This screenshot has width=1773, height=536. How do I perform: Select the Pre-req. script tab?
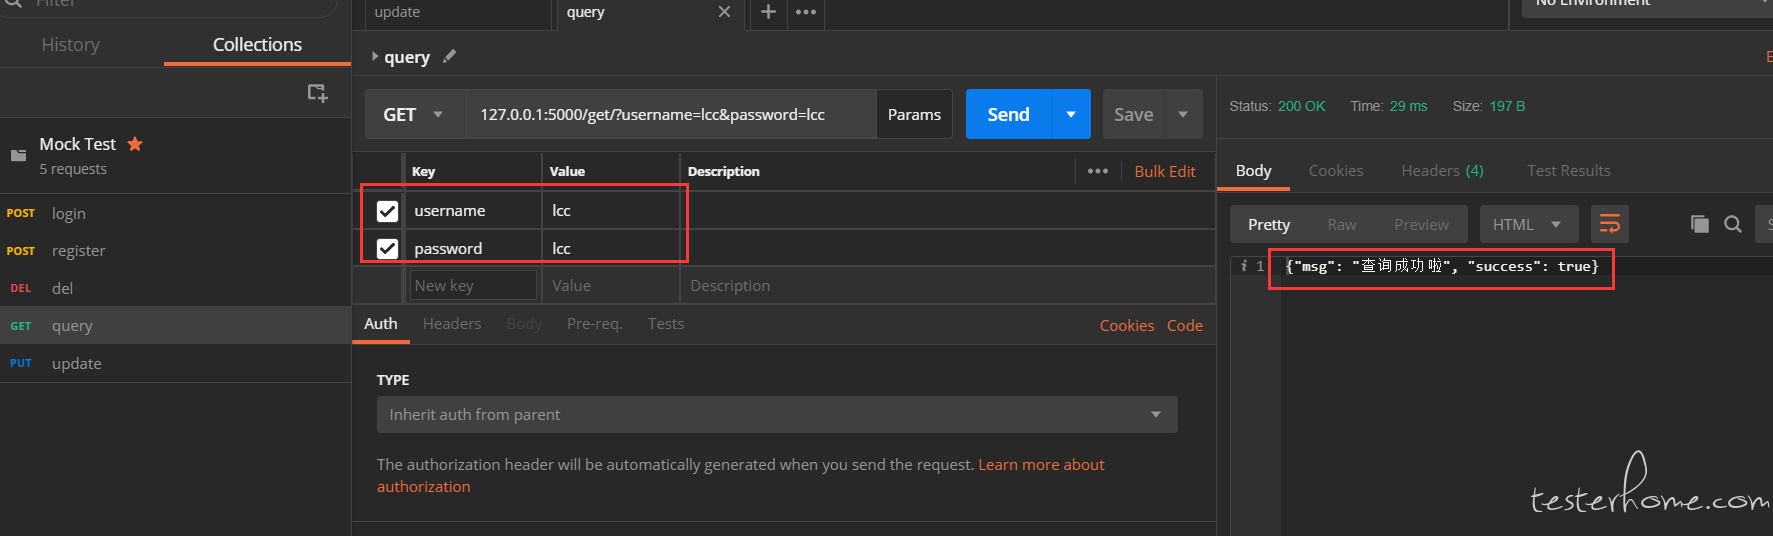594,324
